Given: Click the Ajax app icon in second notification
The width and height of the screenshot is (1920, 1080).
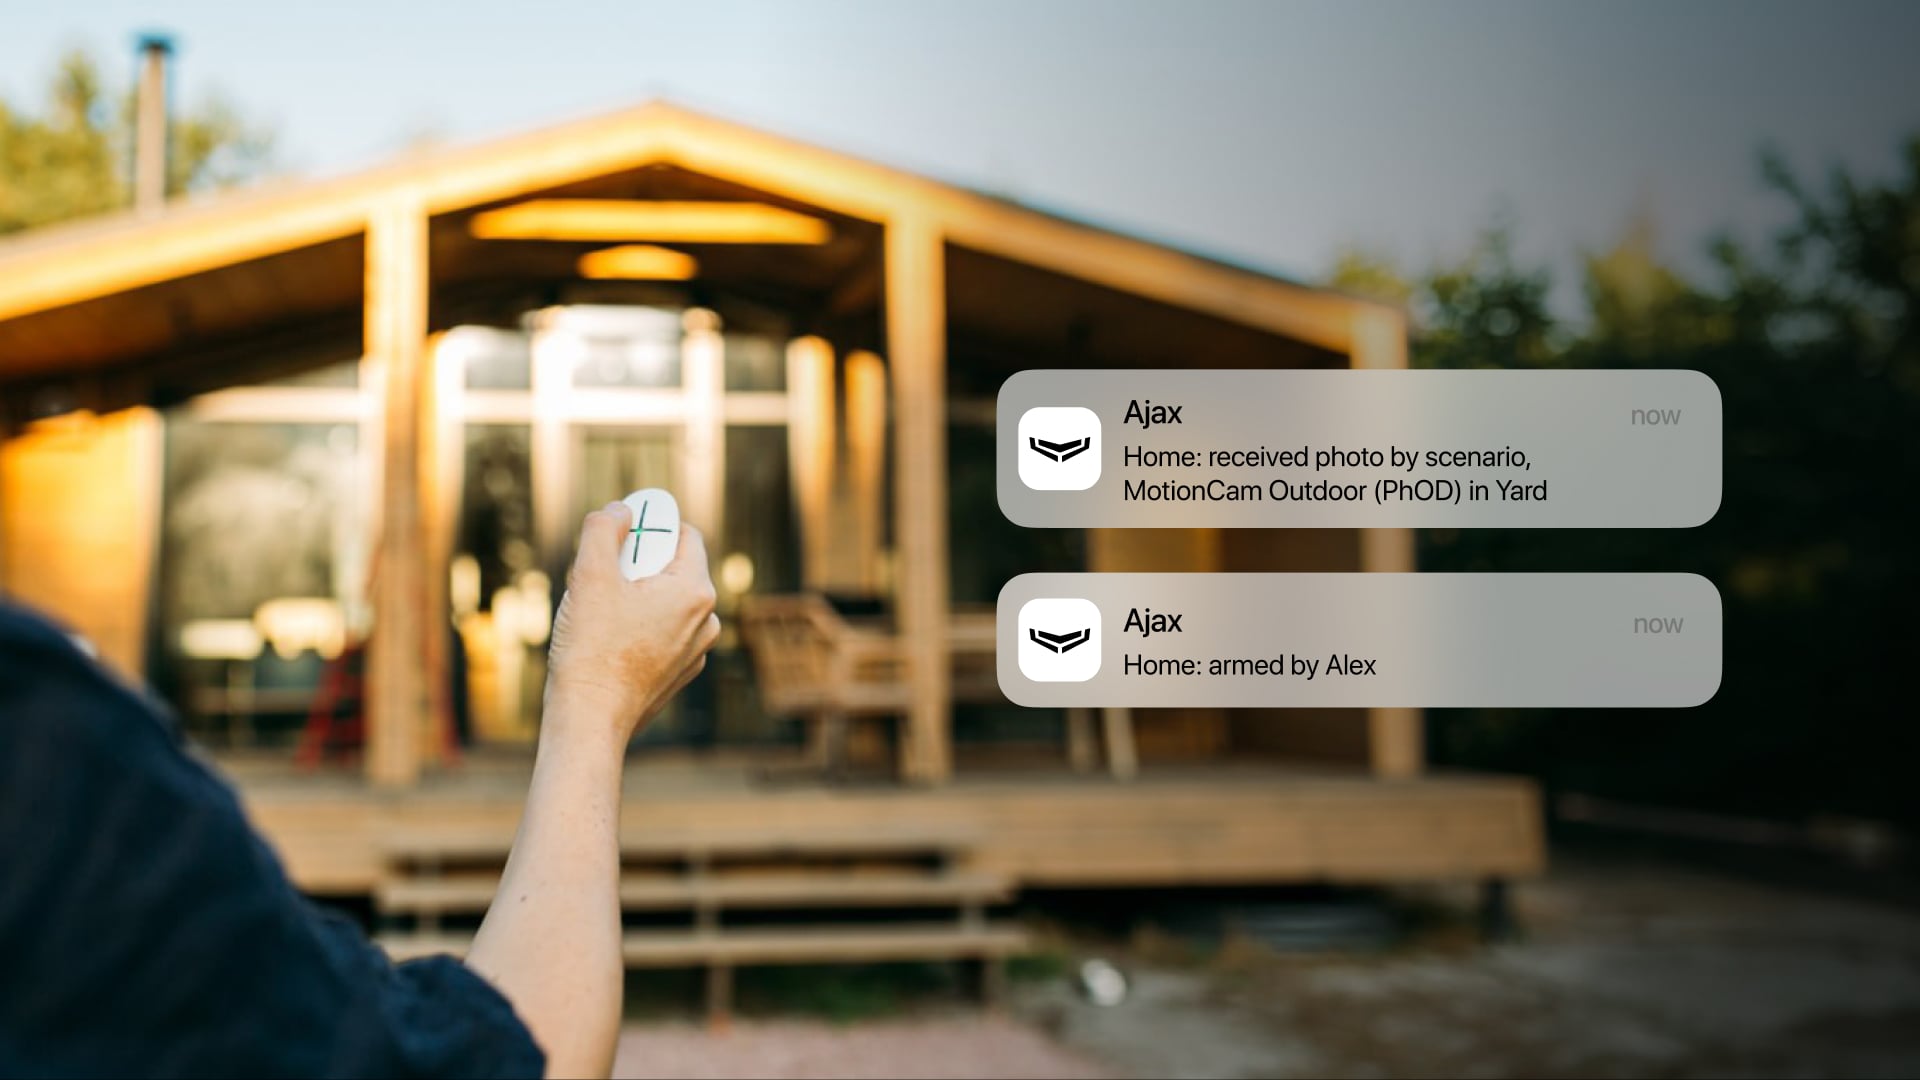Looking at the screenshot, I should pos(1059,640).
